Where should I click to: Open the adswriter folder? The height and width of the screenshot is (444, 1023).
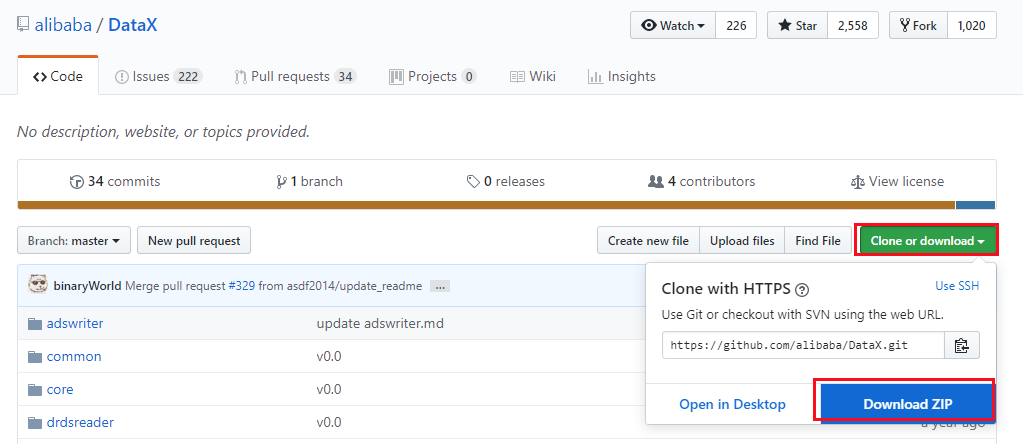(75, 323)
